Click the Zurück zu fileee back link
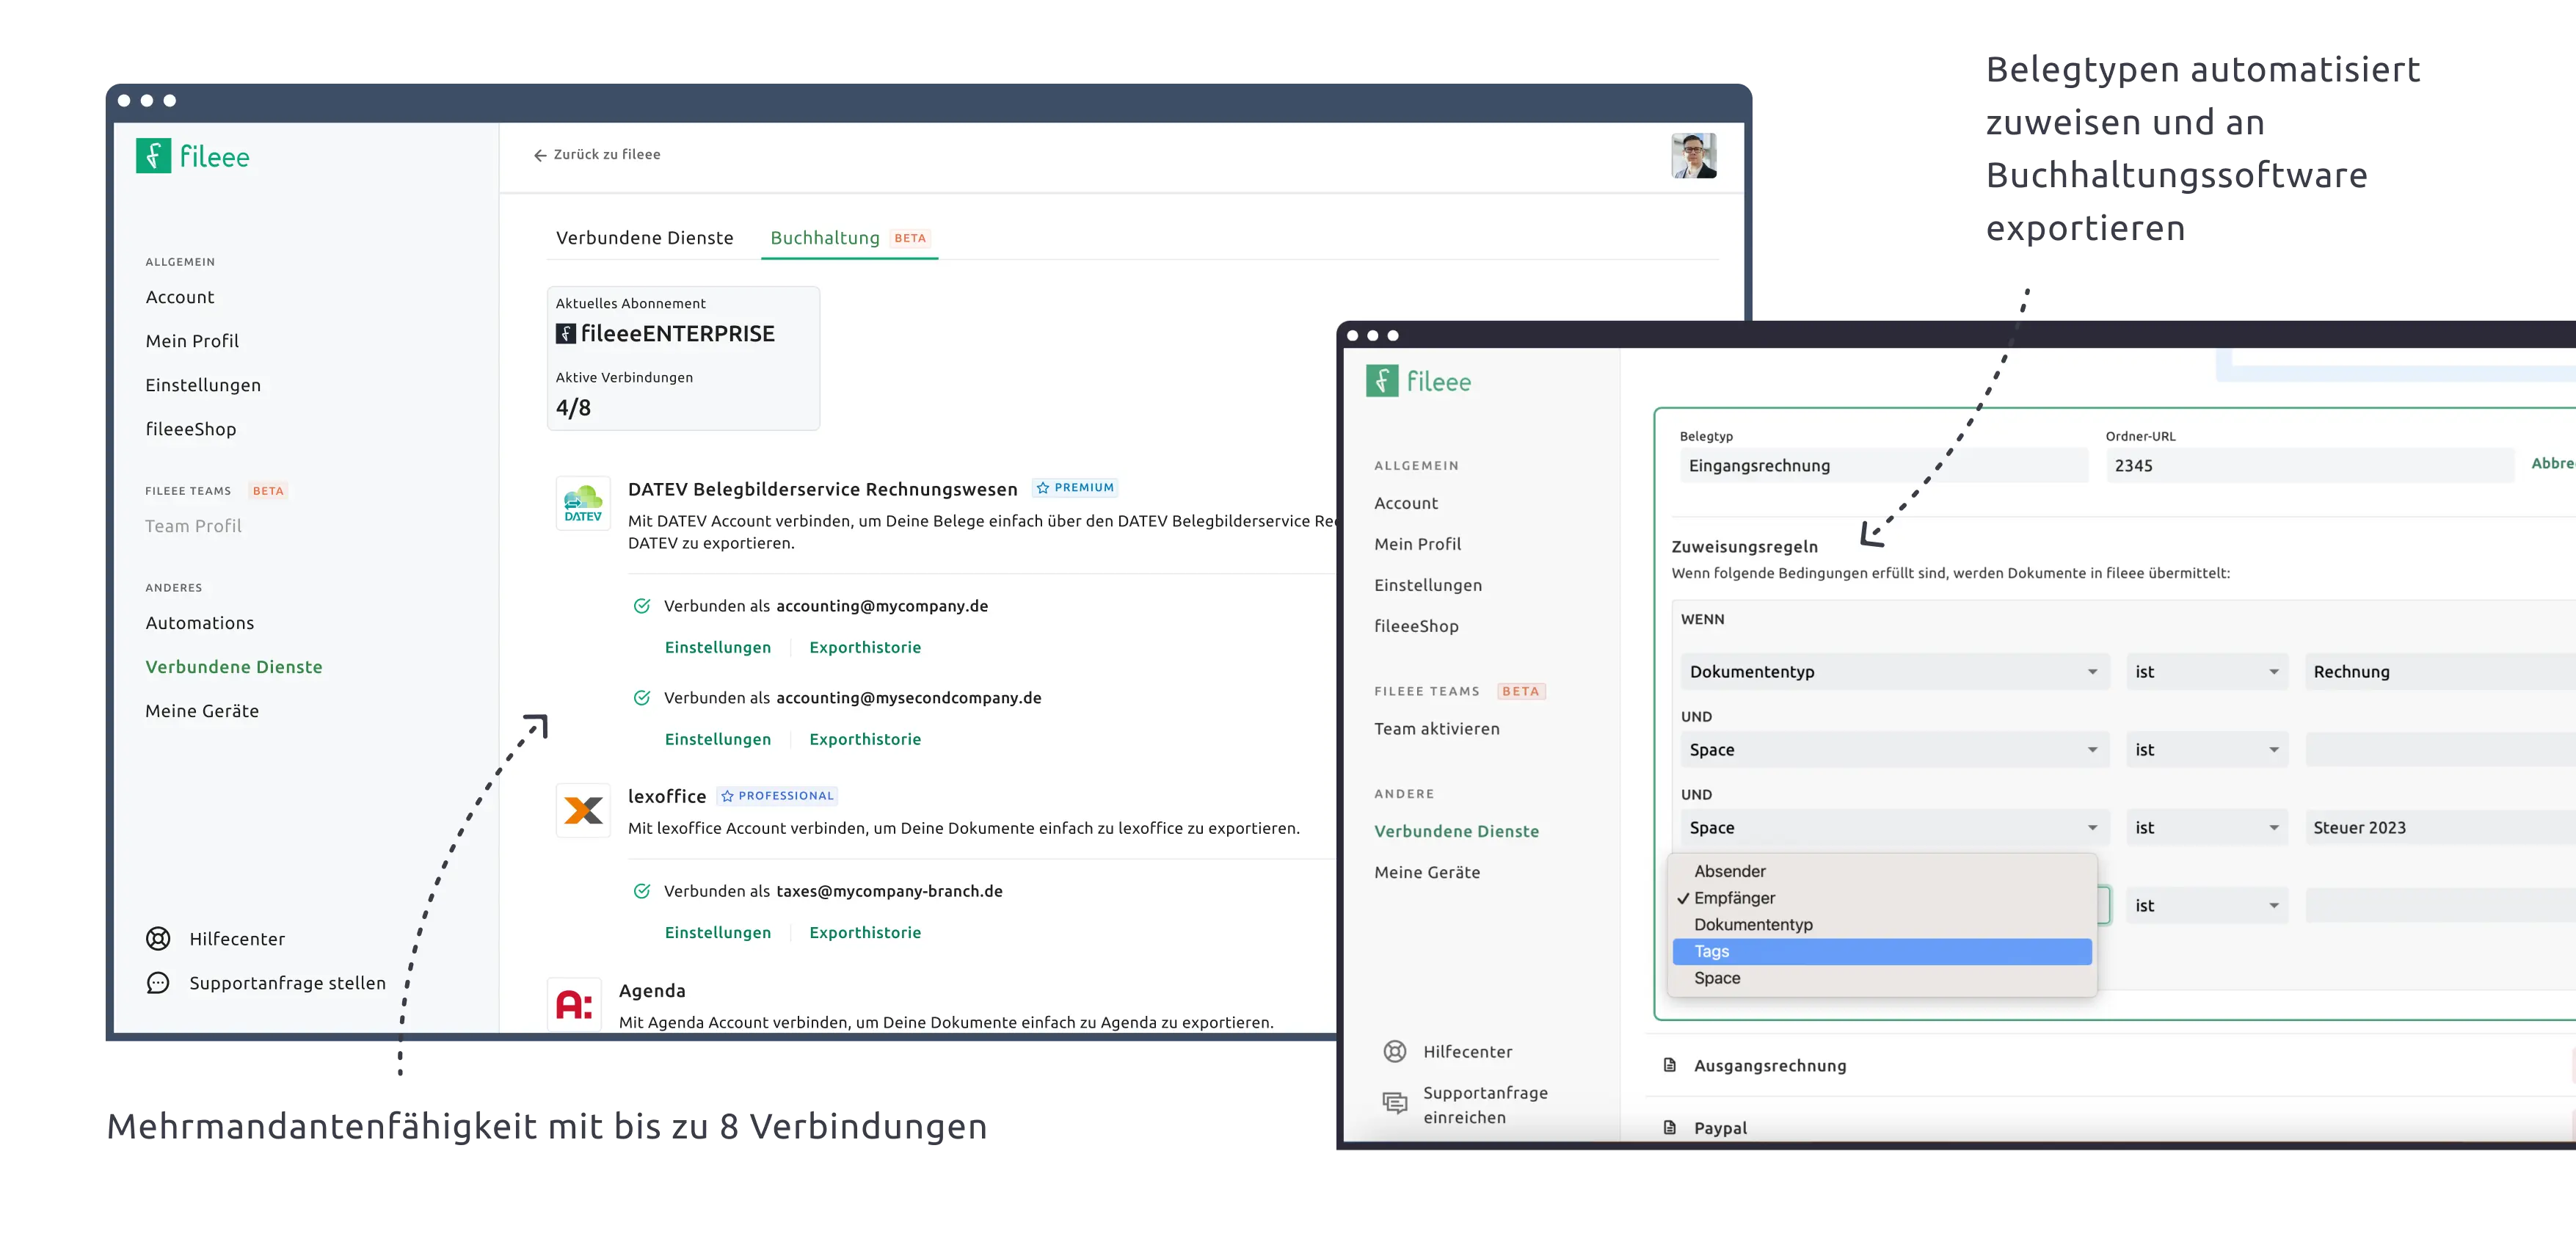 (597, 155)
